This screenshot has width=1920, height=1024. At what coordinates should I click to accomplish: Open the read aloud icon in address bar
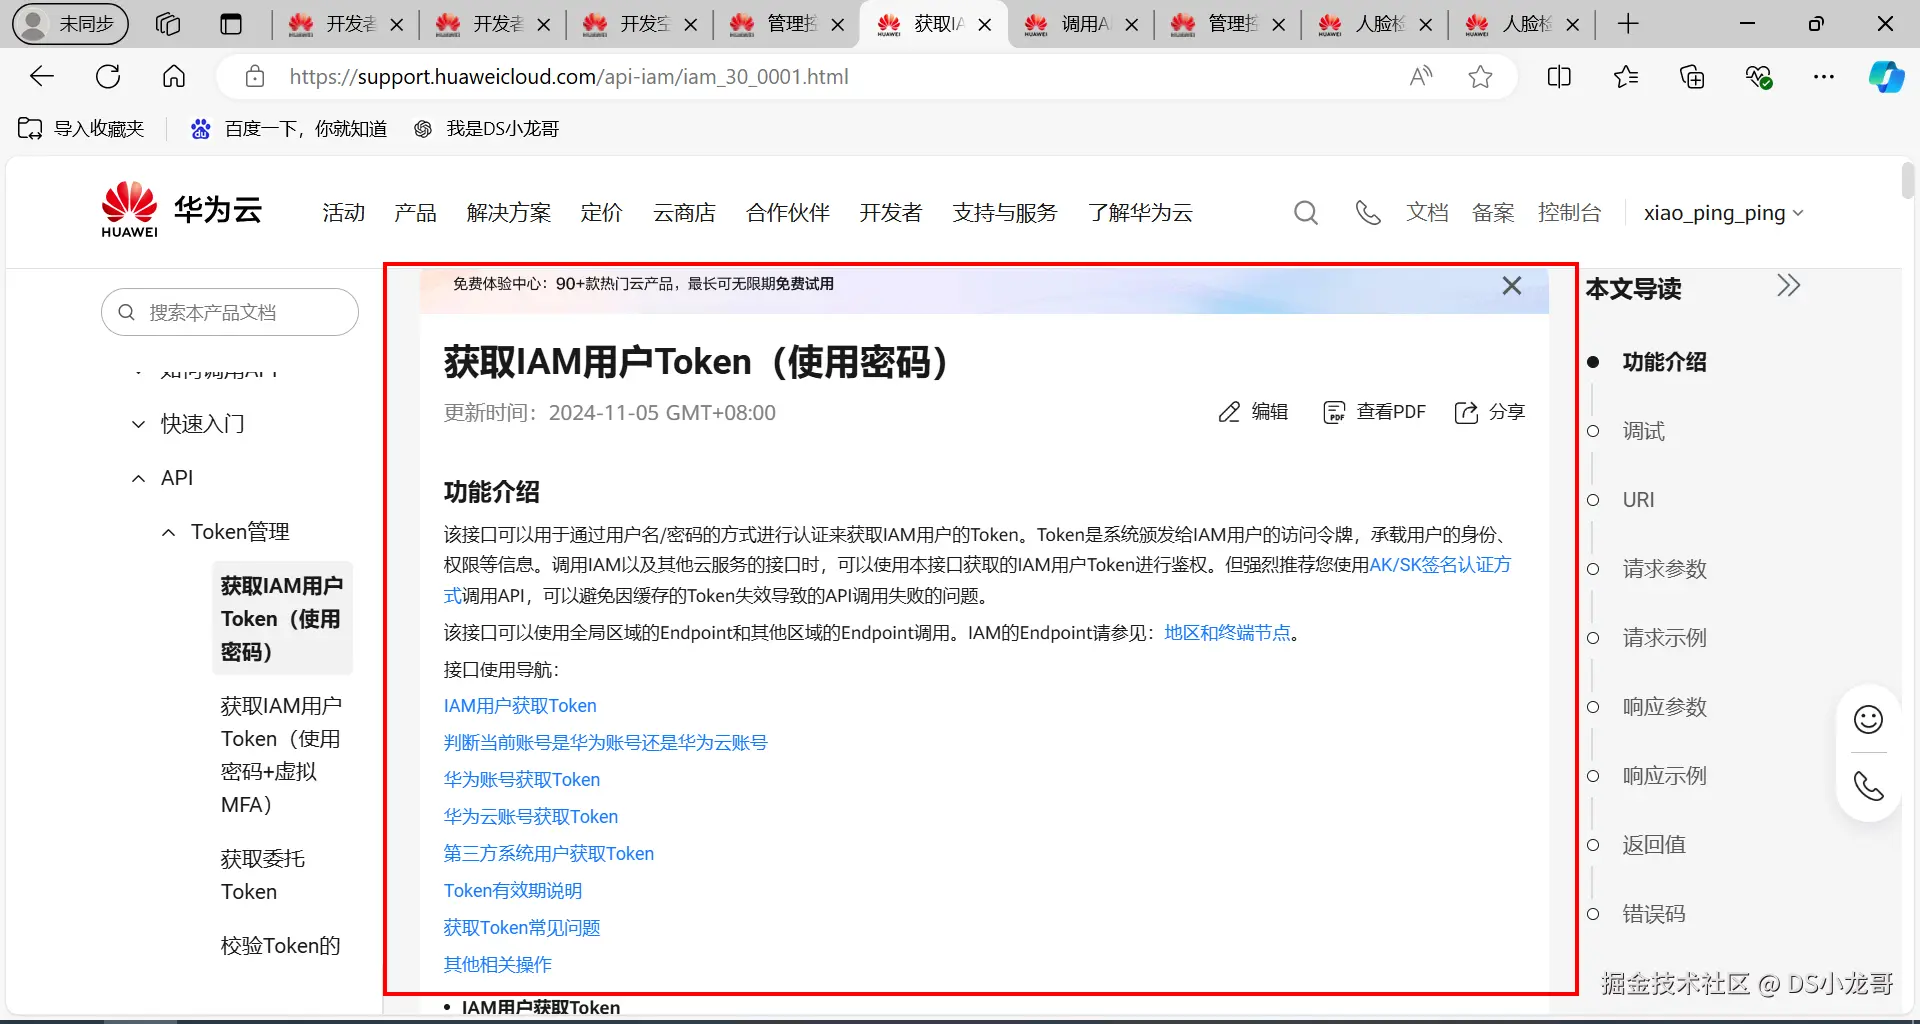pyautogui.click(x=1420, y=76)
